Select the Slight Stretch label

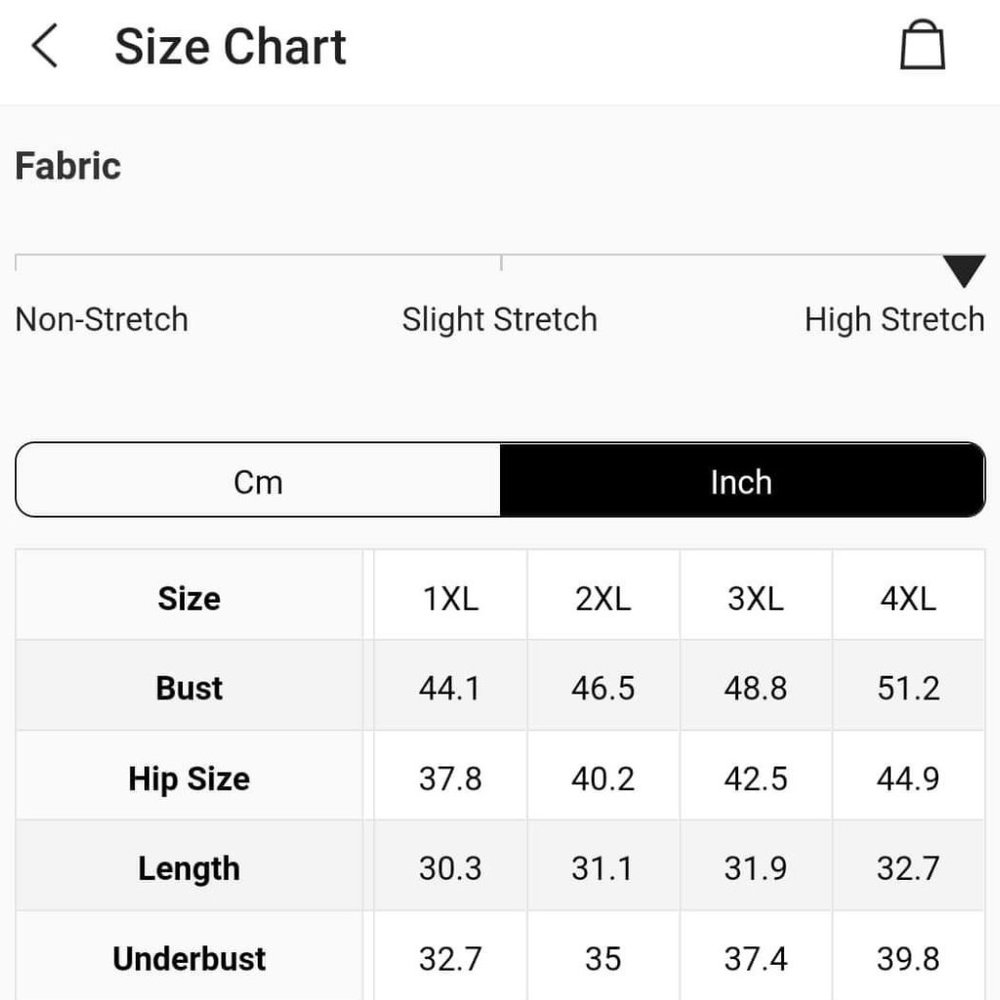pos(499,320)
